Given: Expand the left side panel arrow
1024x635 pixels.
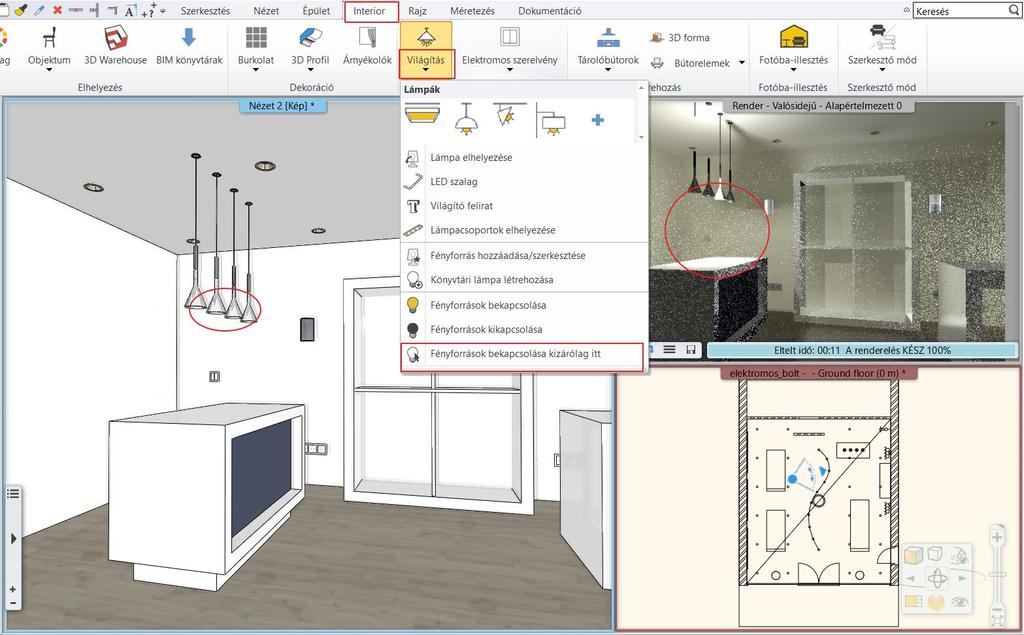Looking at the screenshot, I should point(13,539).
